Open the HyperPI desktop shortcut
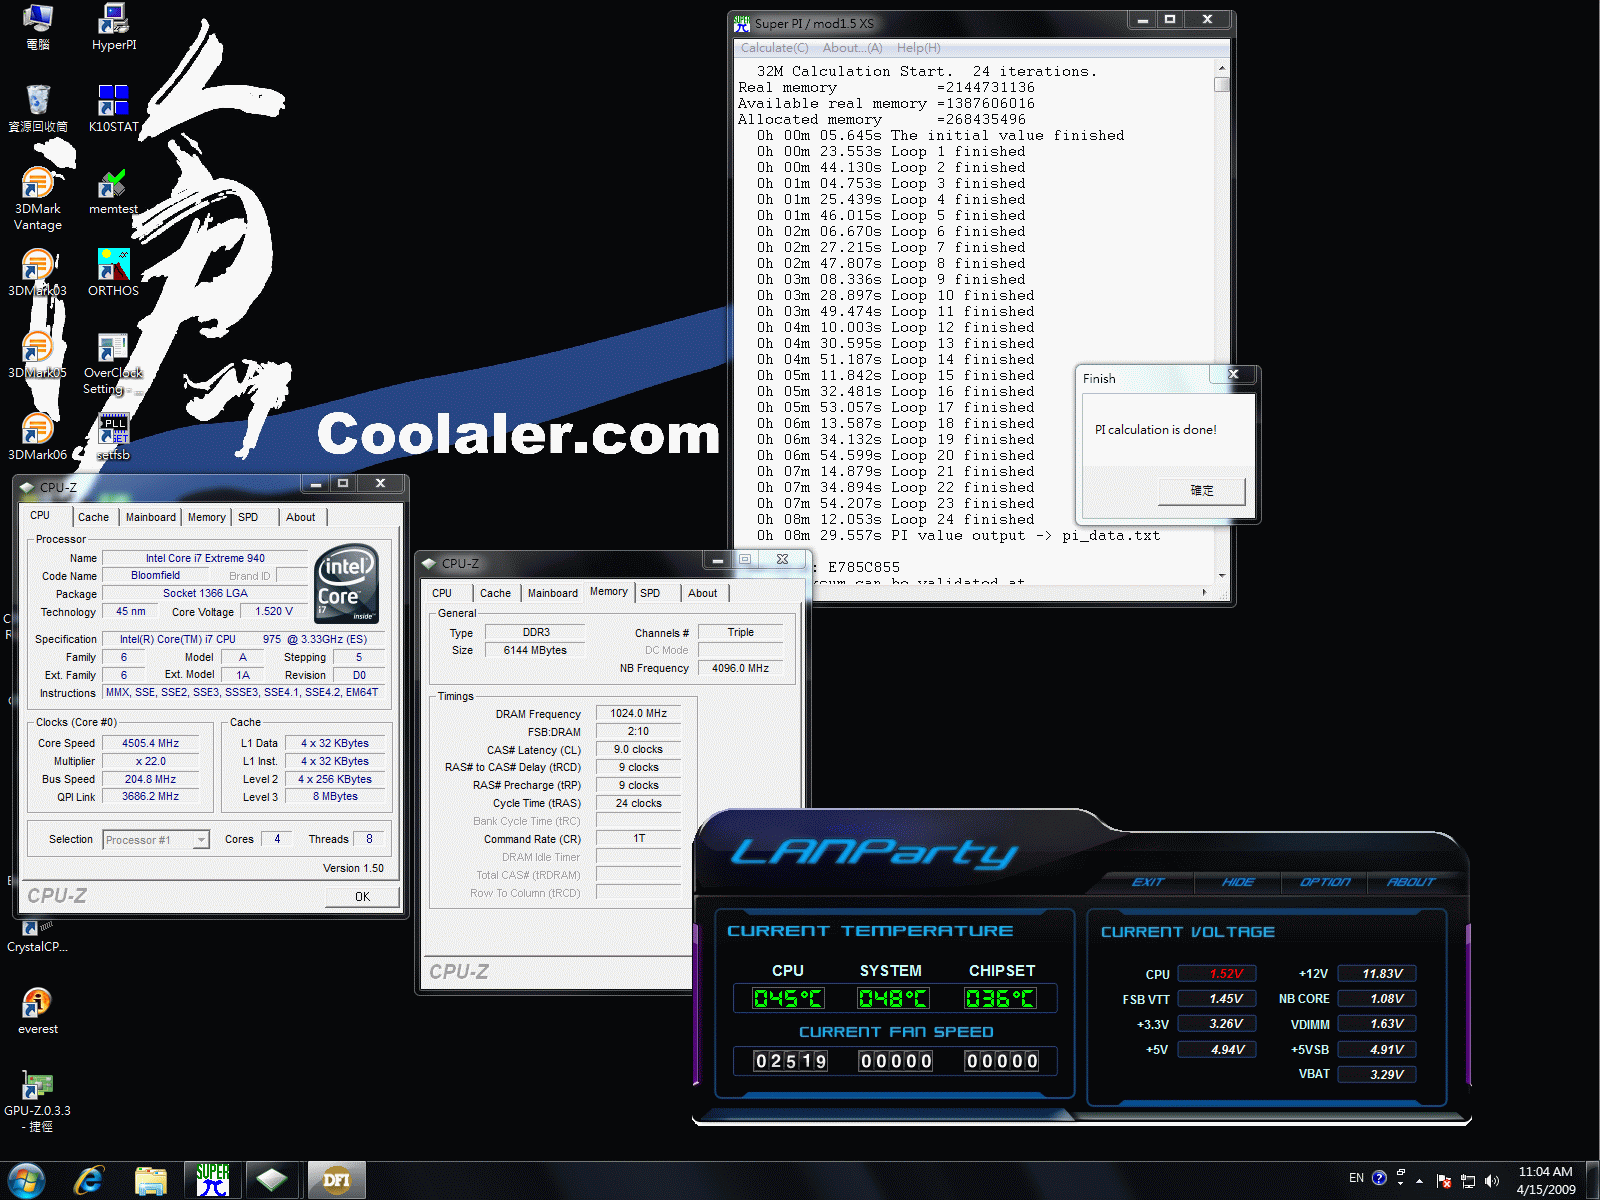This screenshot has height=1200, width=1600. click(x=114, y=27)
